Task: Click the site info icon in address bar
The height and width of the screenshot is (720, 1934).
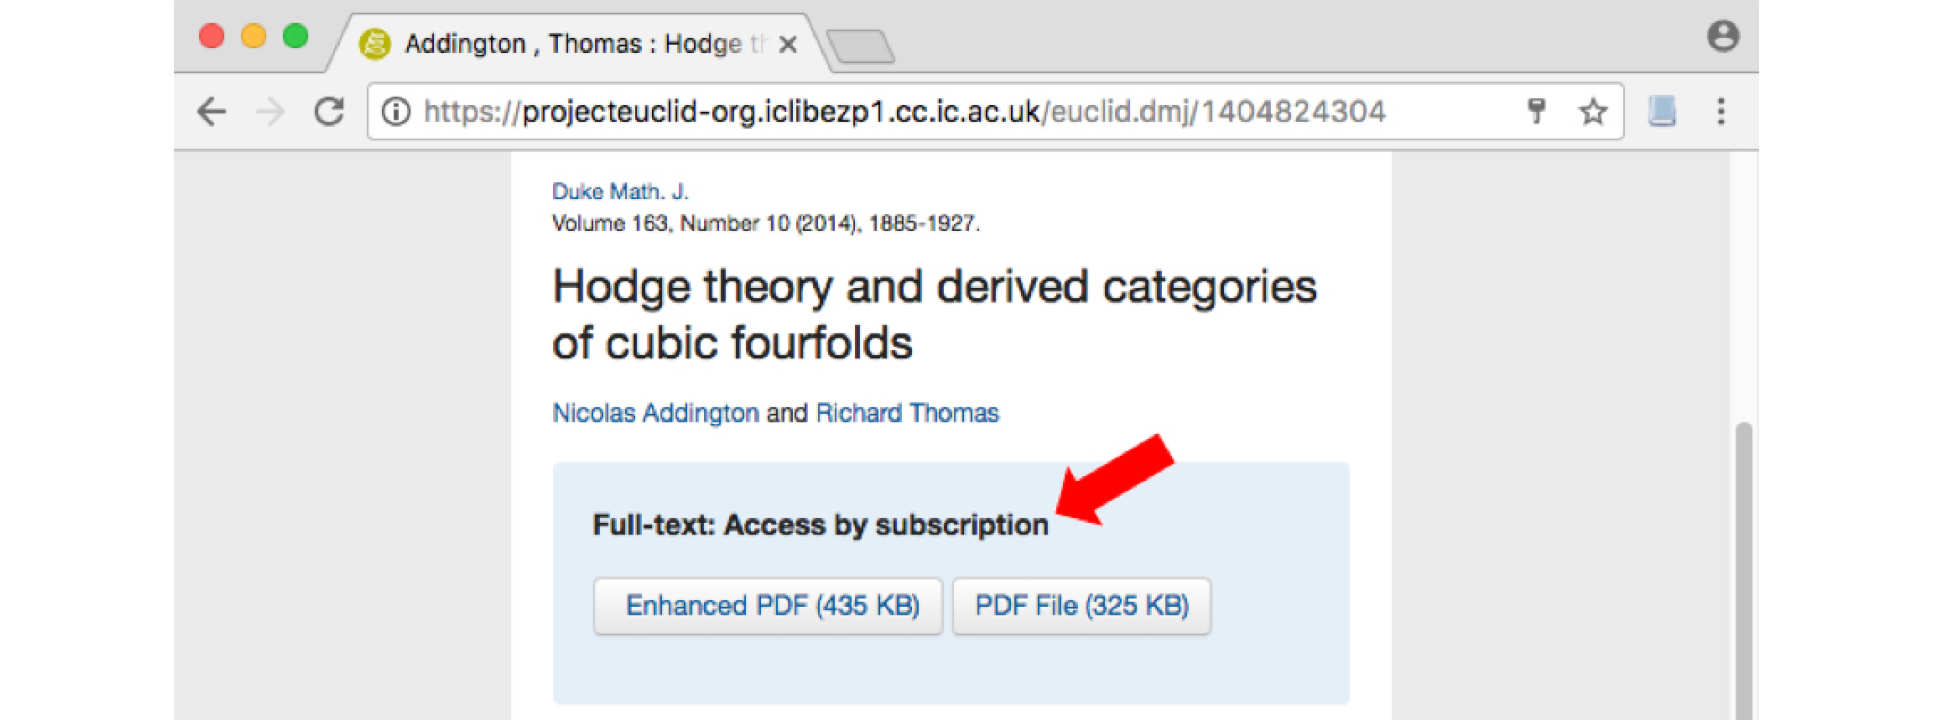Action: [396, 111]
